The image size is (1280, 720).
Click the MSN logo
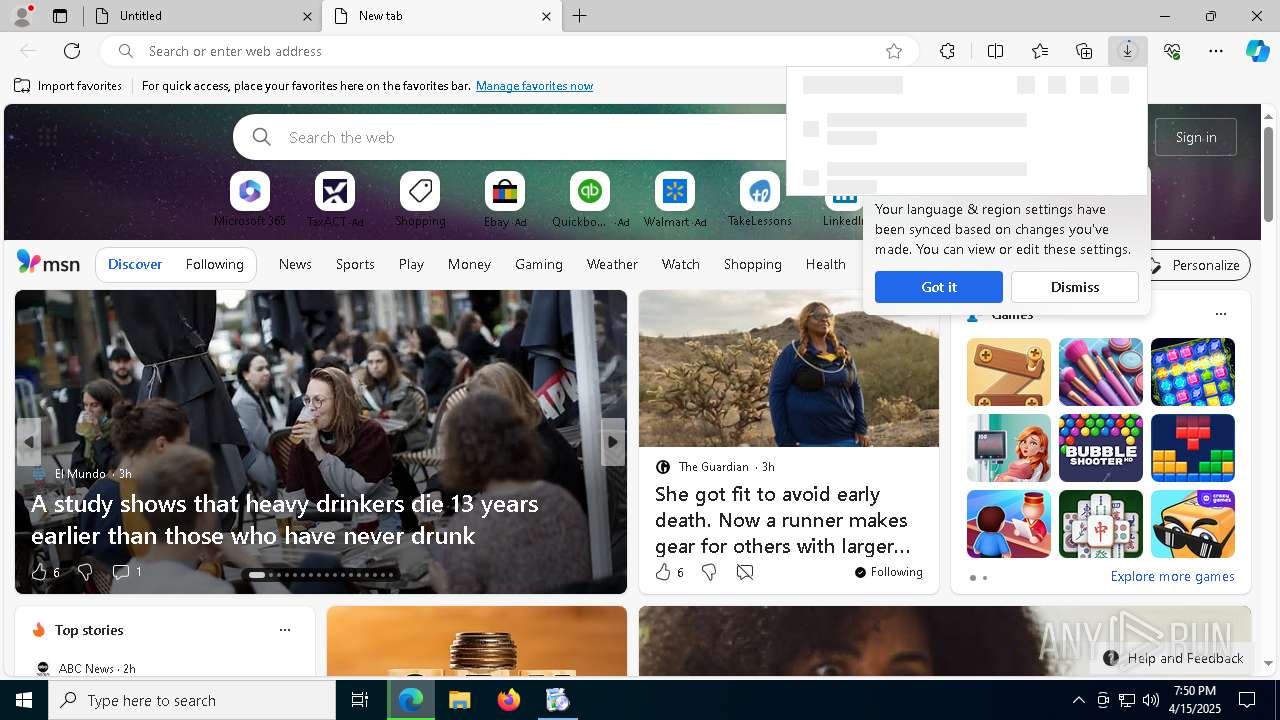point(48,263)
